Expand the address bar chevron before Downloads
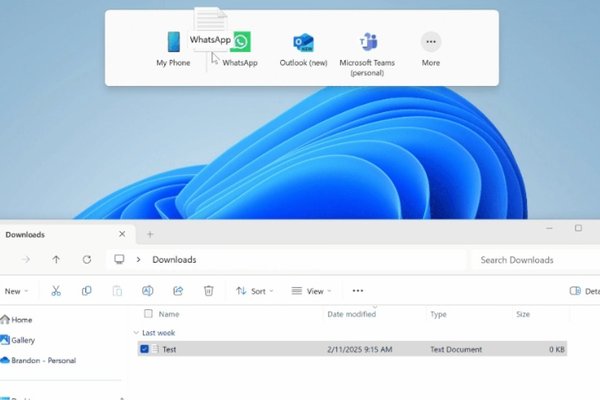600x400 pixels. (x=139, y=260)
